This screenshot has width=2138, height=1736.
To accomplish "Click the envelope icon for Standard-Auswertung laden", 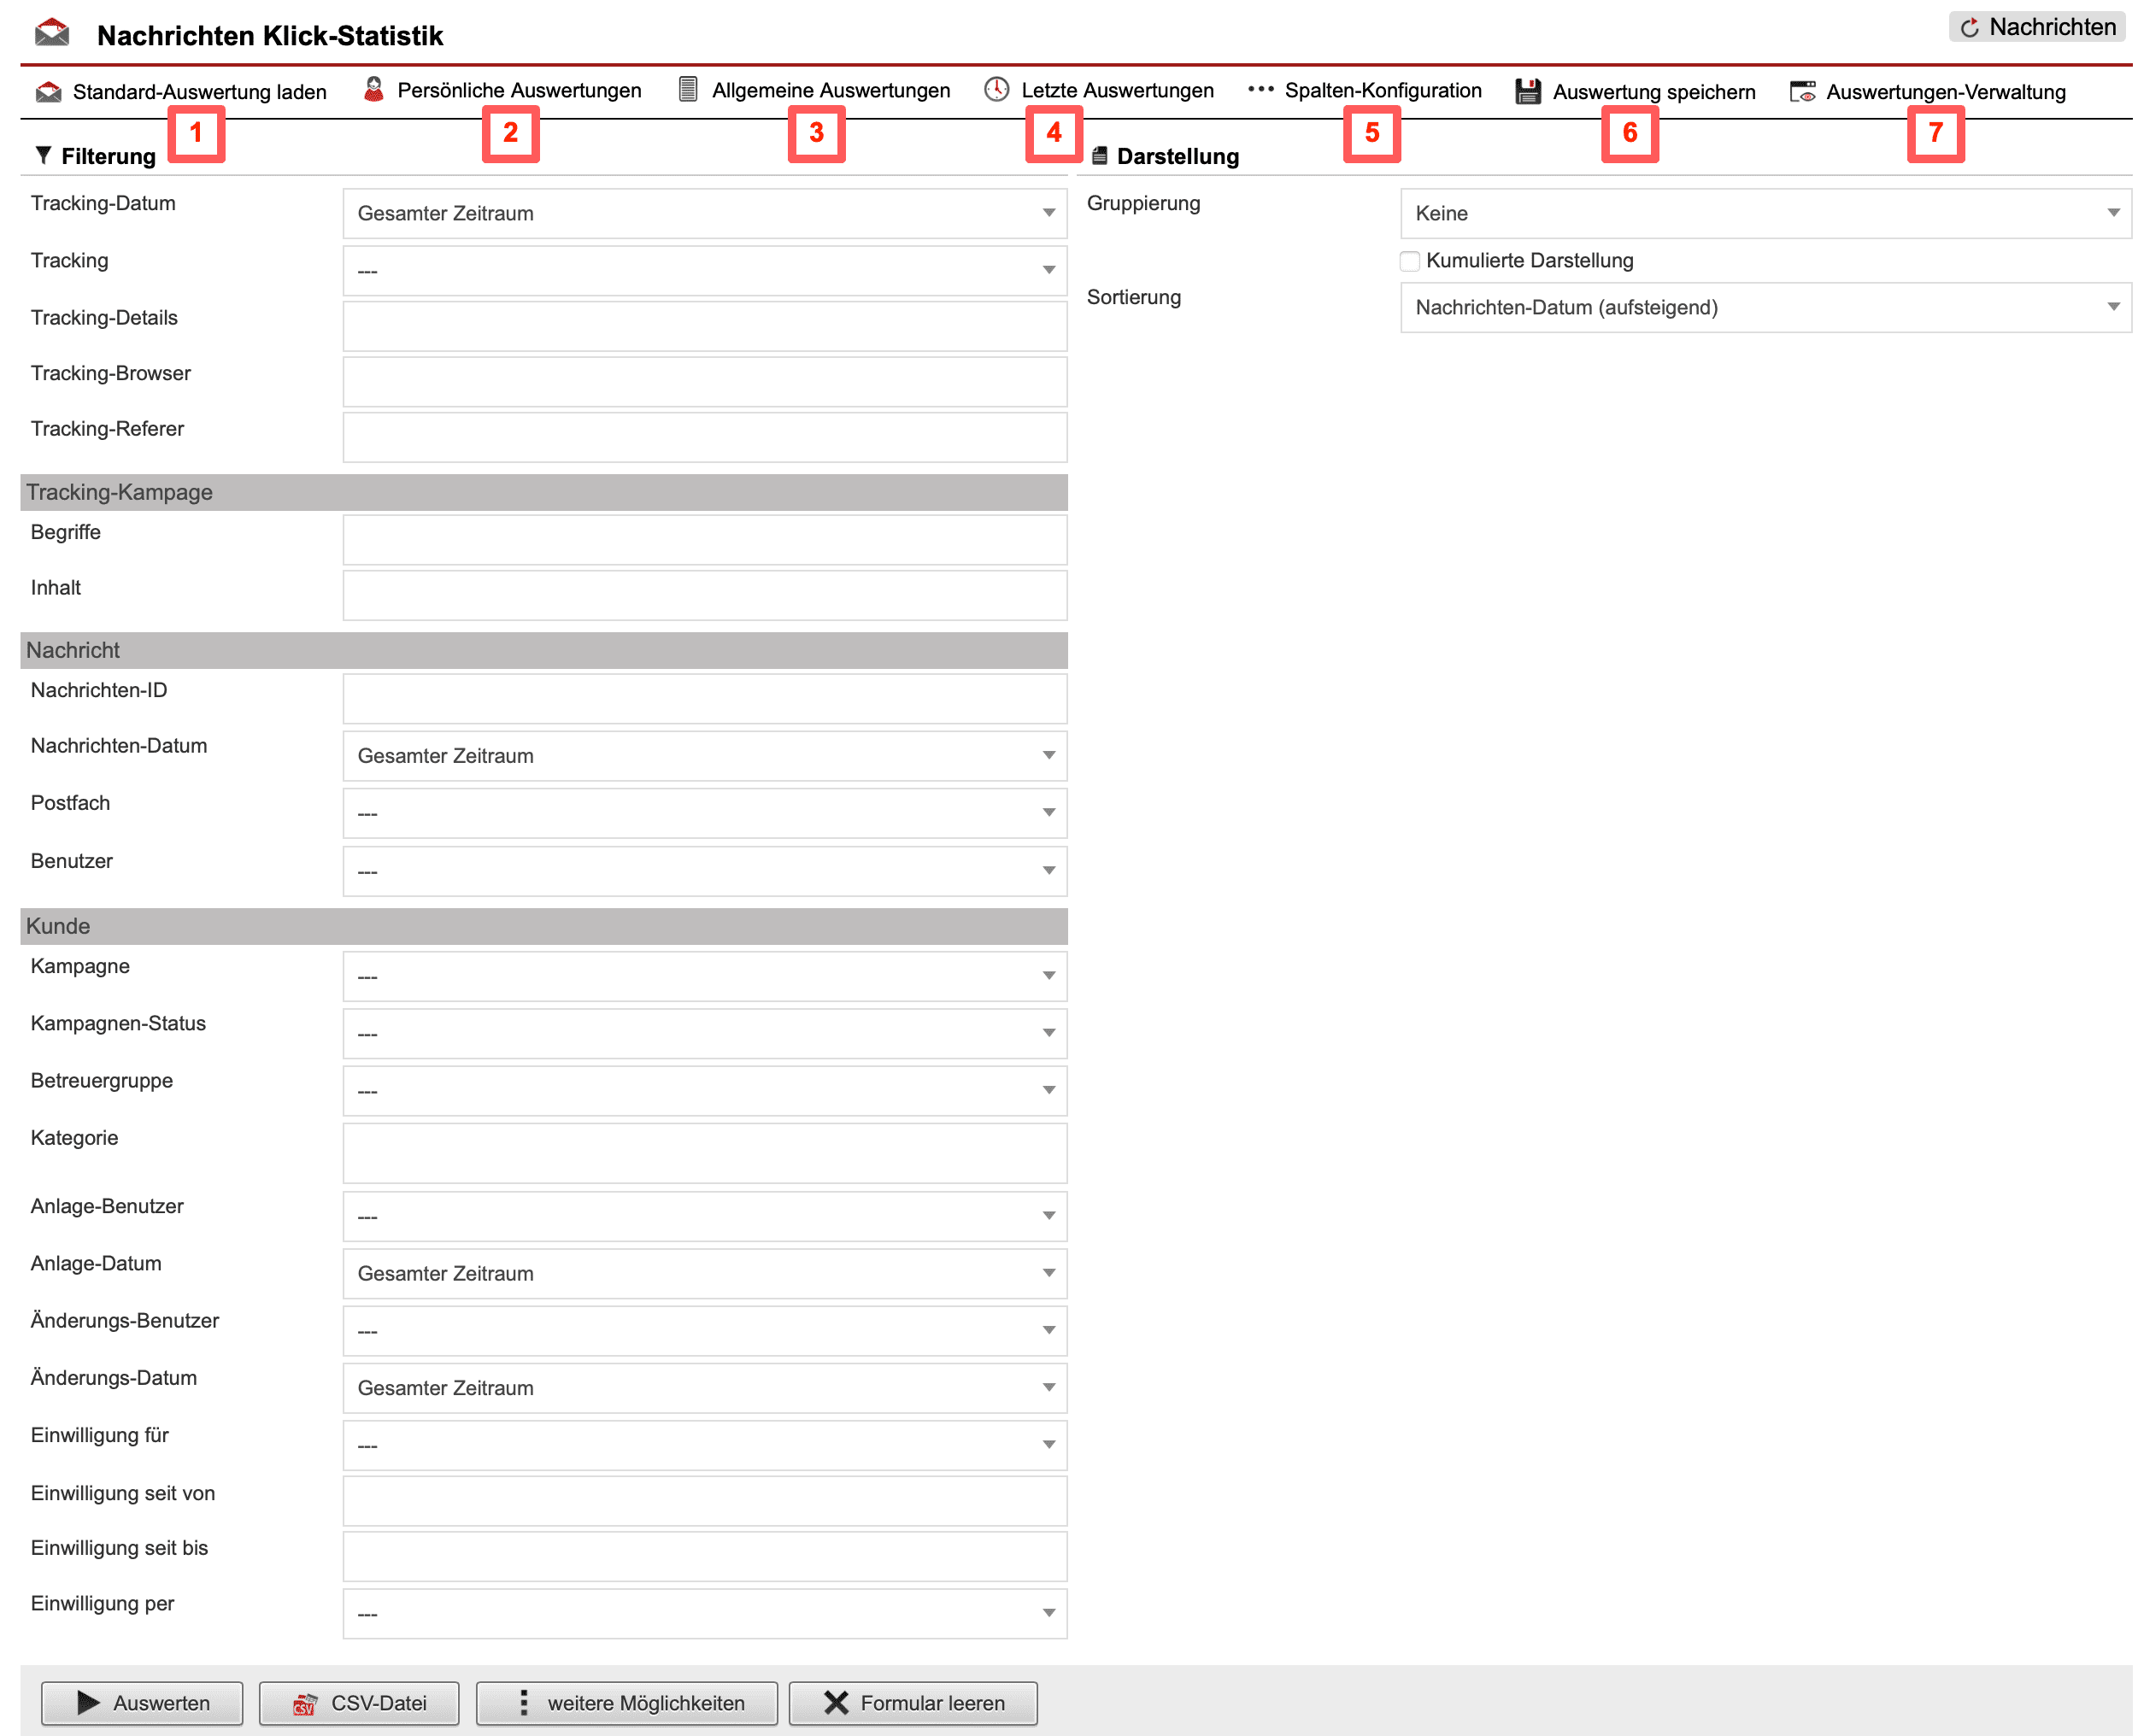I will click(x=48, y=92).
